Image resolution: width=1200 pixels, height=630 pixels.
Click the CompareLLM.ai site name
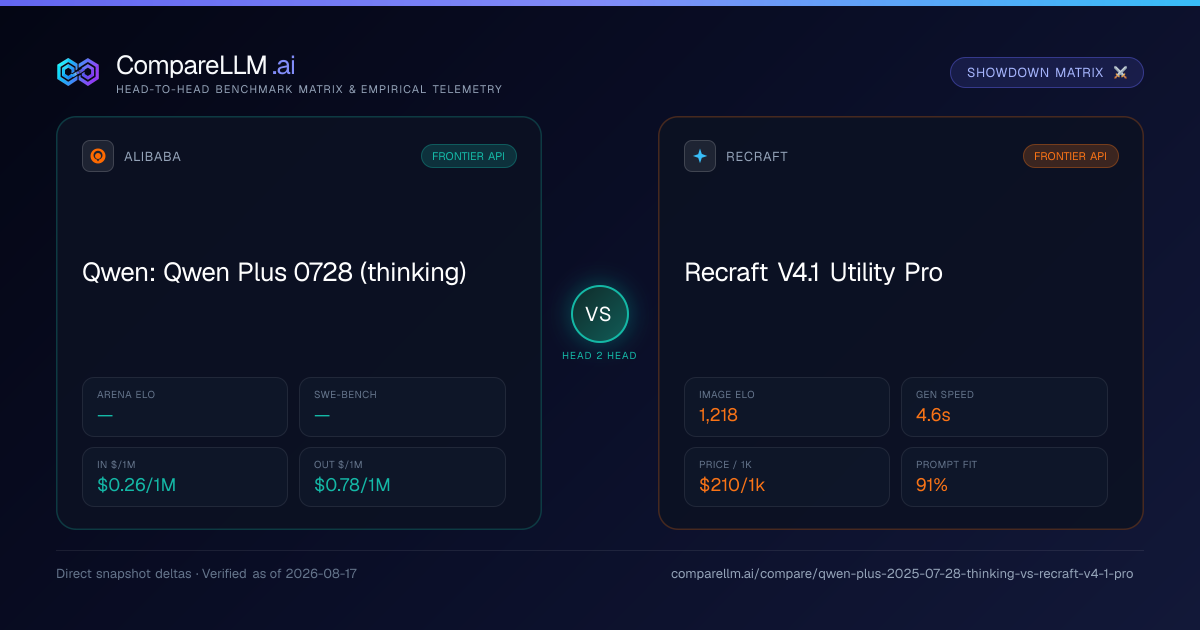(x=205, y=65)
